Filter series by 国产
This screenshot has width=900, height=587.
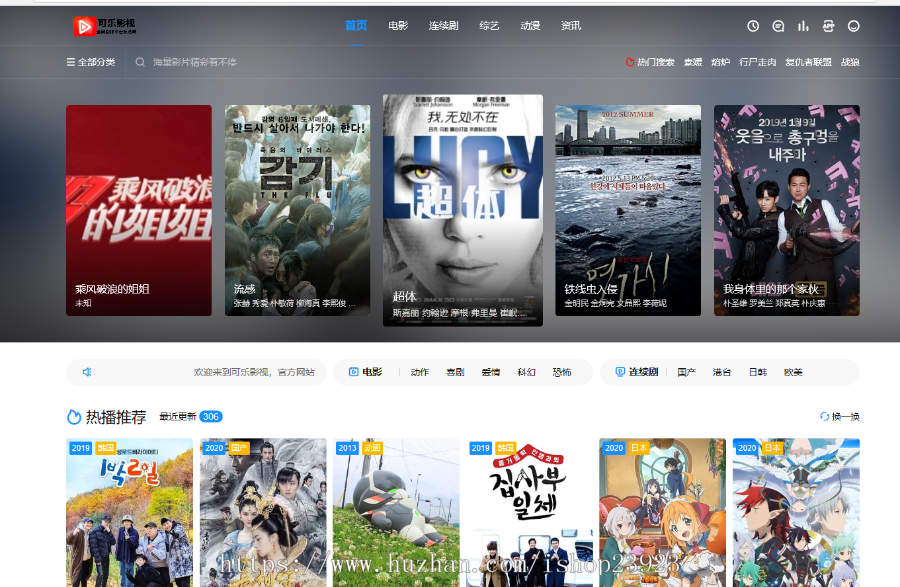[x=686, y=372]
